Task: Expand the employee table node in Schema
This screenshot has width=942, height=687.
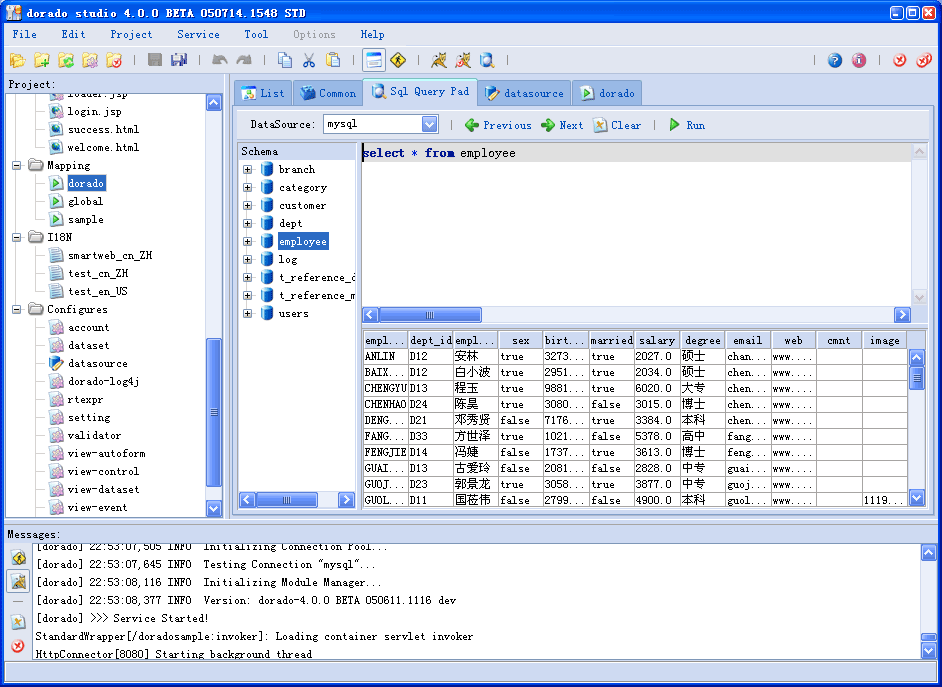Action: pyautogui.click(x=247, y=241)
